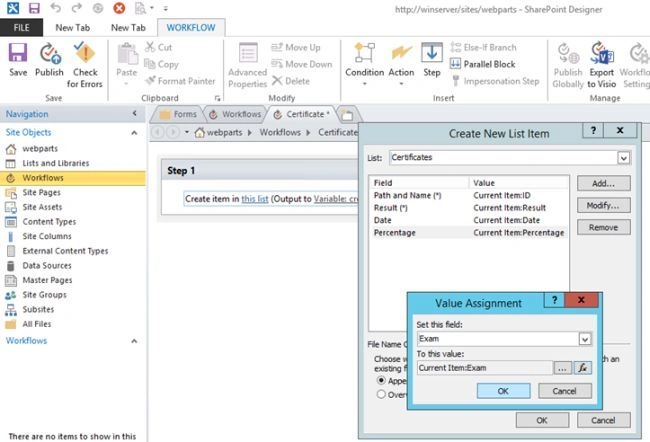Select the Append radio button
Screen dimensions: 650x442
[x=381, y=380]
